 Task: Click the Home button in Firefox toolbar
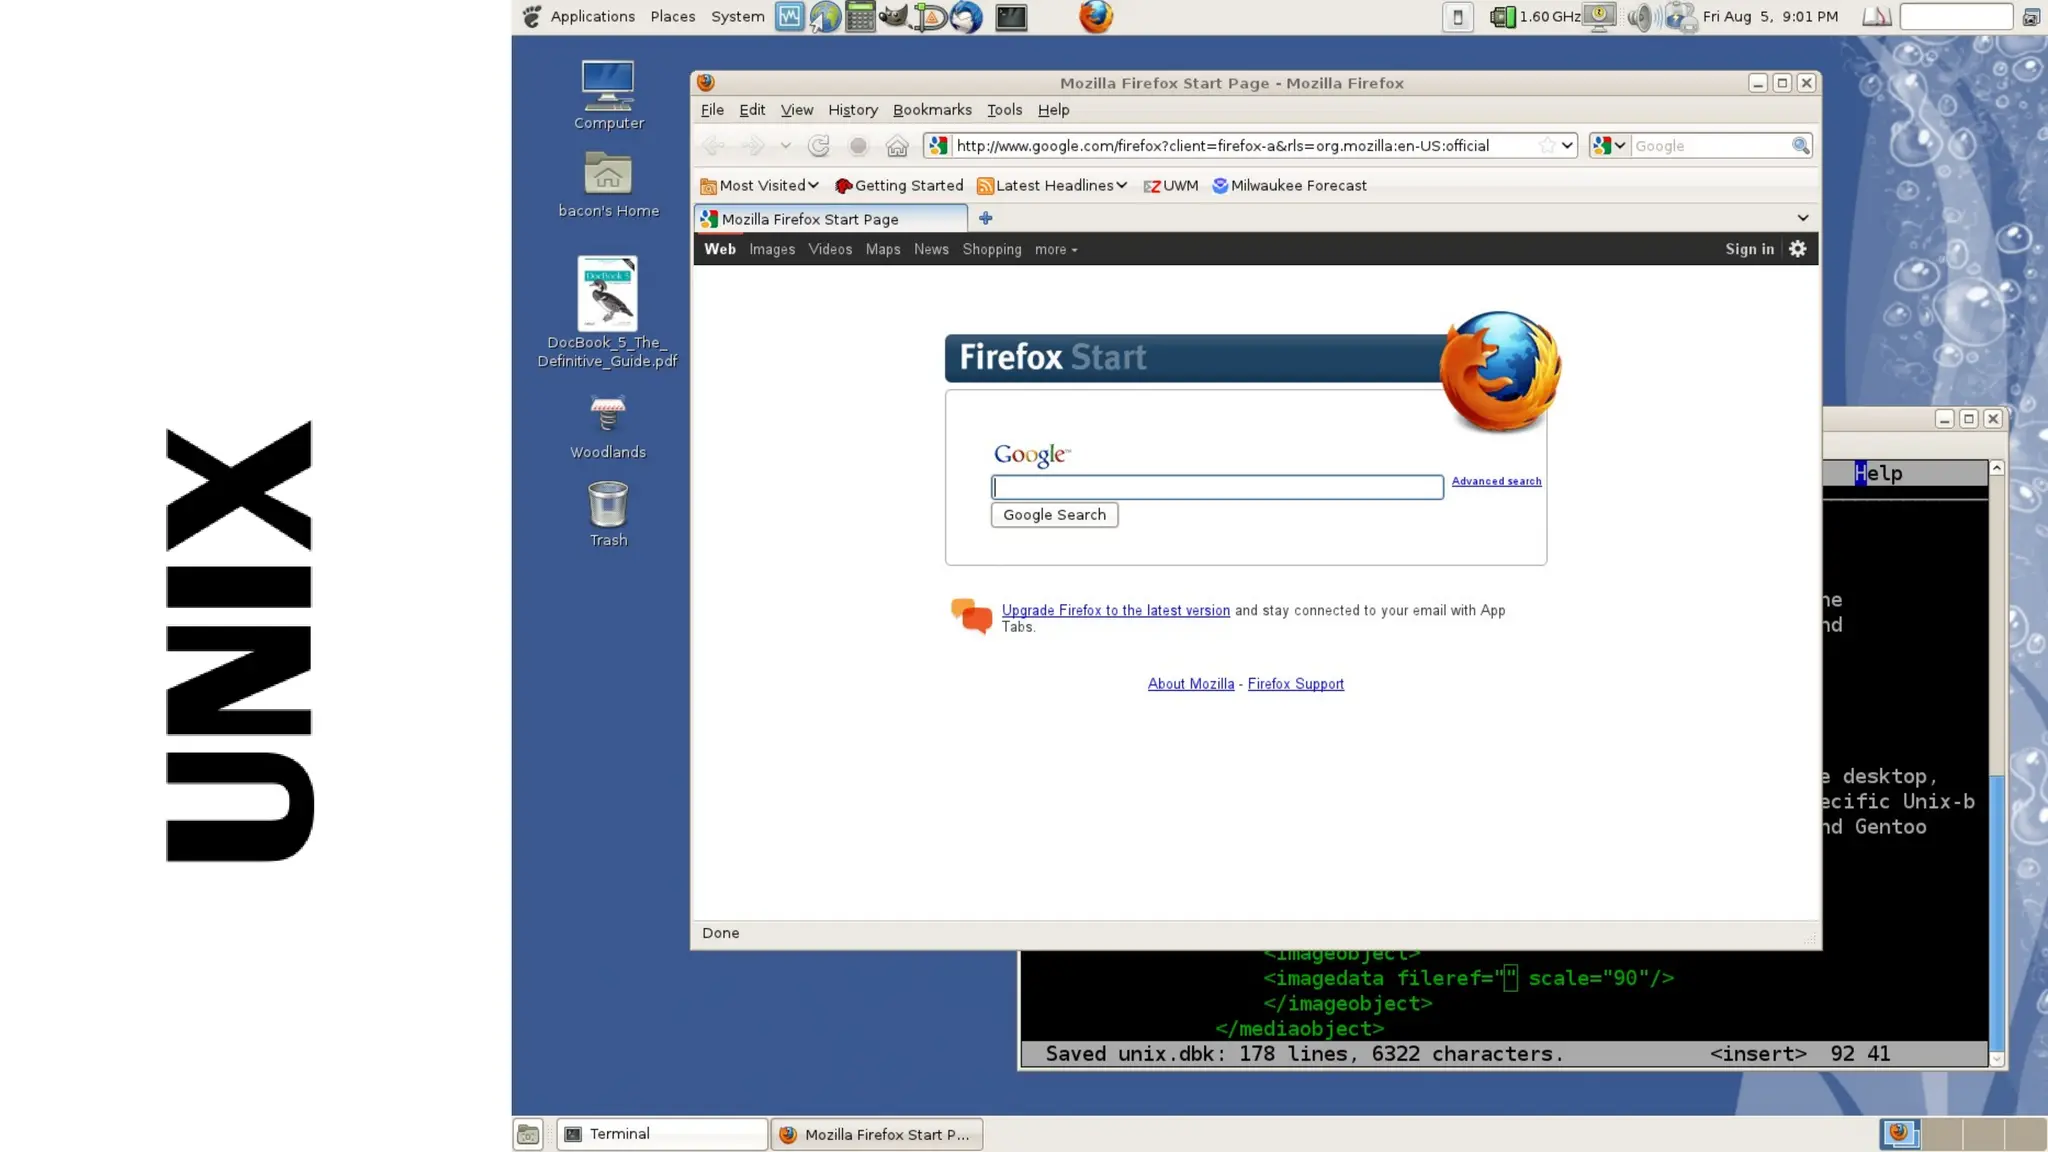tap(897, 146)
